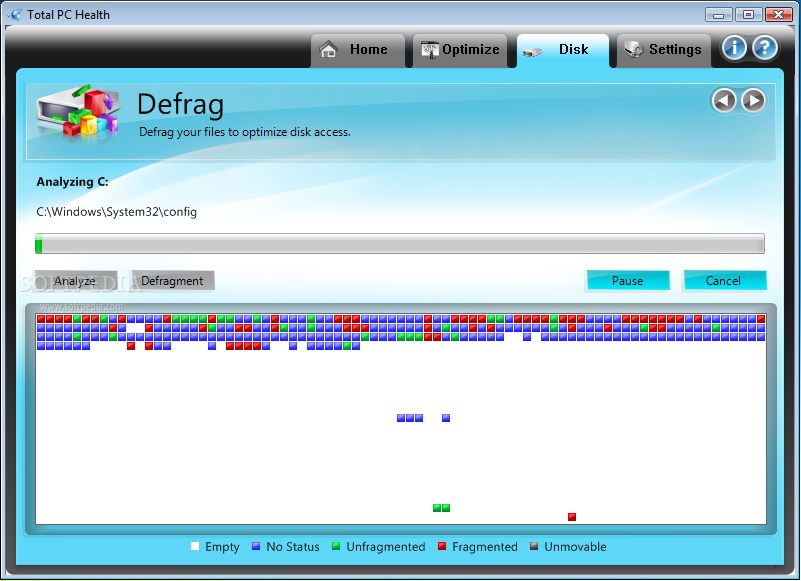
Task: Cancel the disk analysis
Action: click(724, 281)
